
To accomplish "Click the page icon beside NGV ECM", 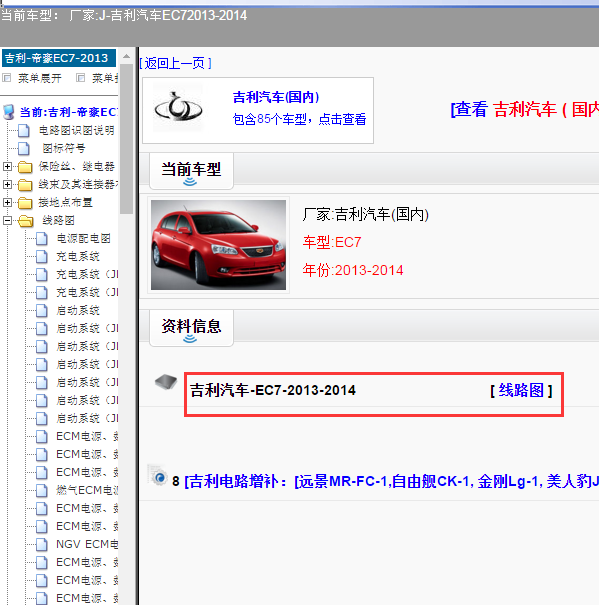I will pos(42,544).
